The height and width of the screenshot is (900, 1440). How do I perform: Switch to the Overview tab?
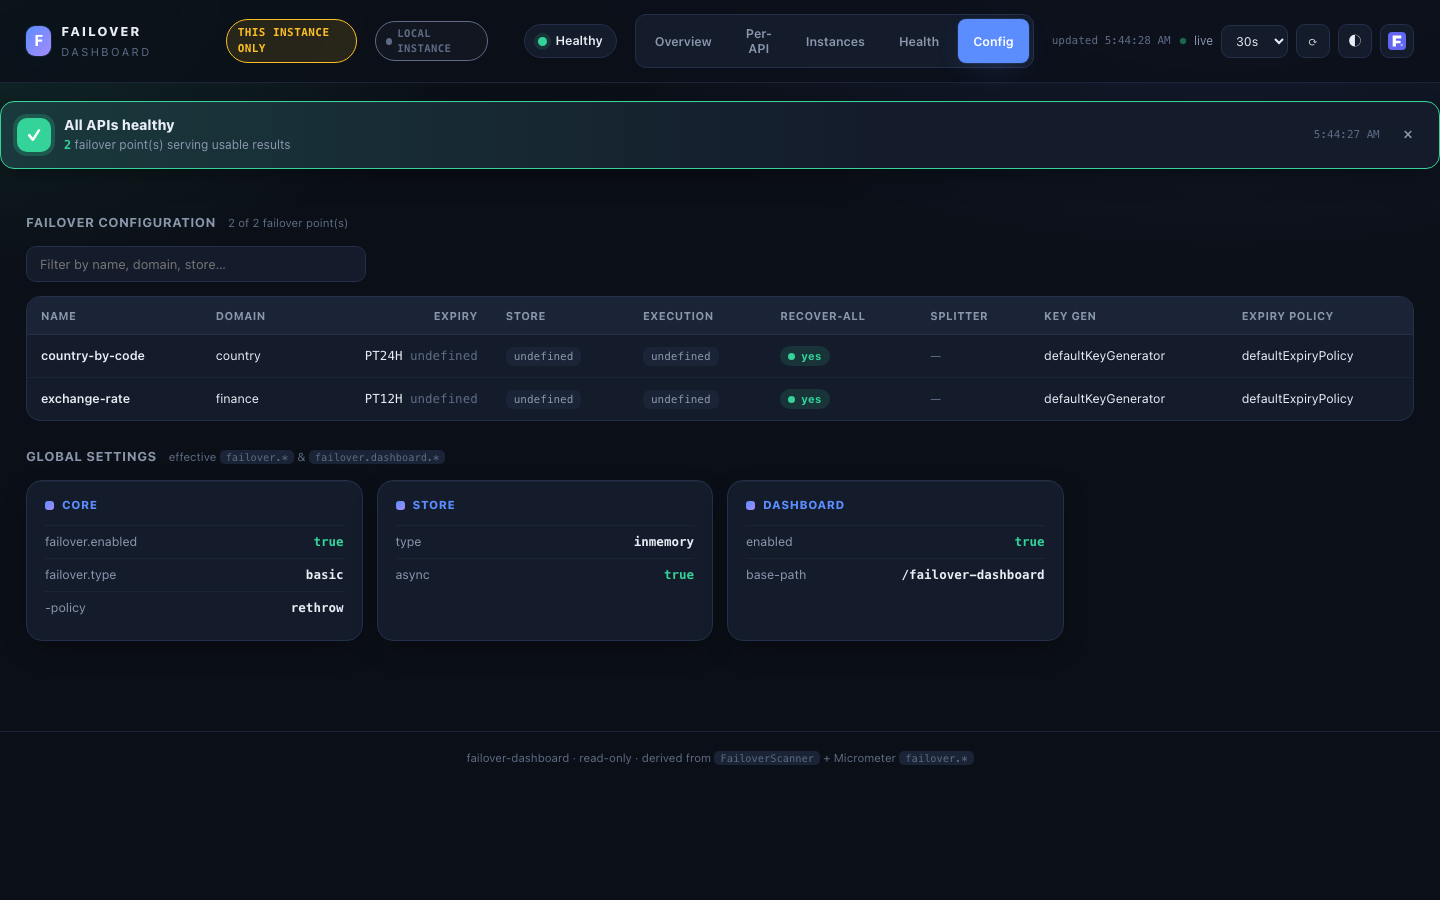point(683,41)
